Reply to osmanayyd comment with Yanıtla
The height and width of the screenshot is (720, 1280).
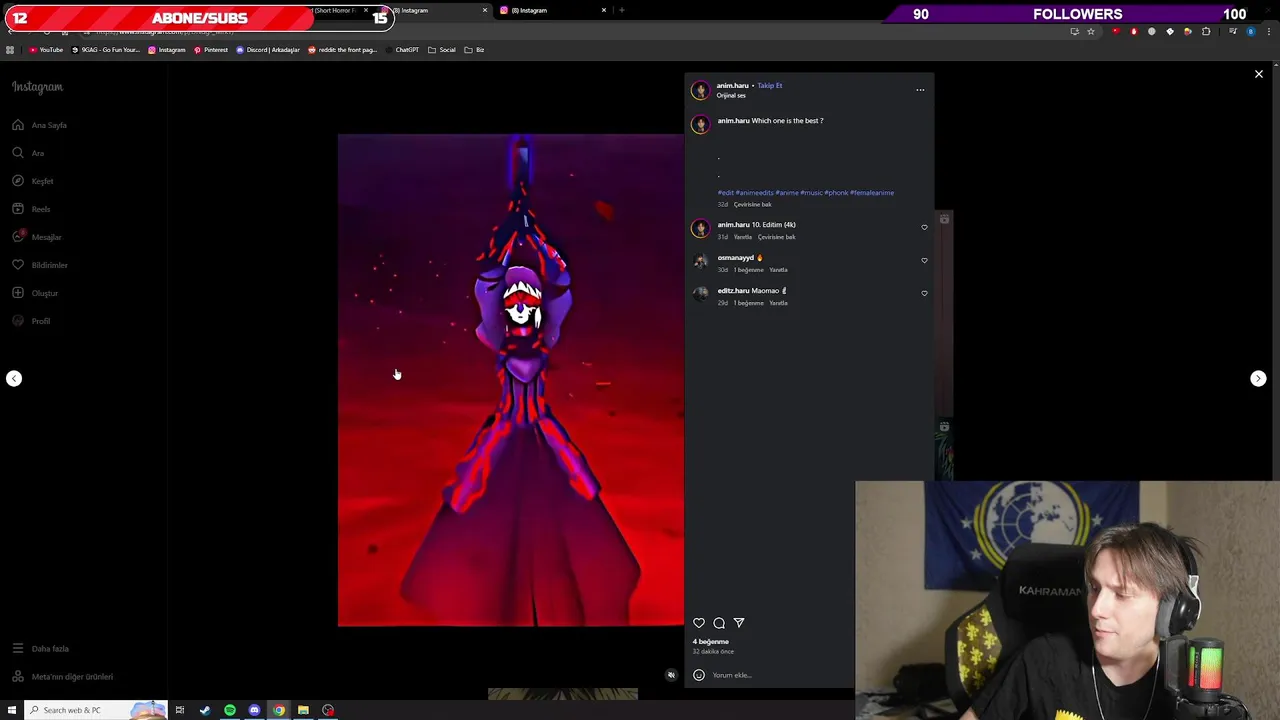point(778,270)
